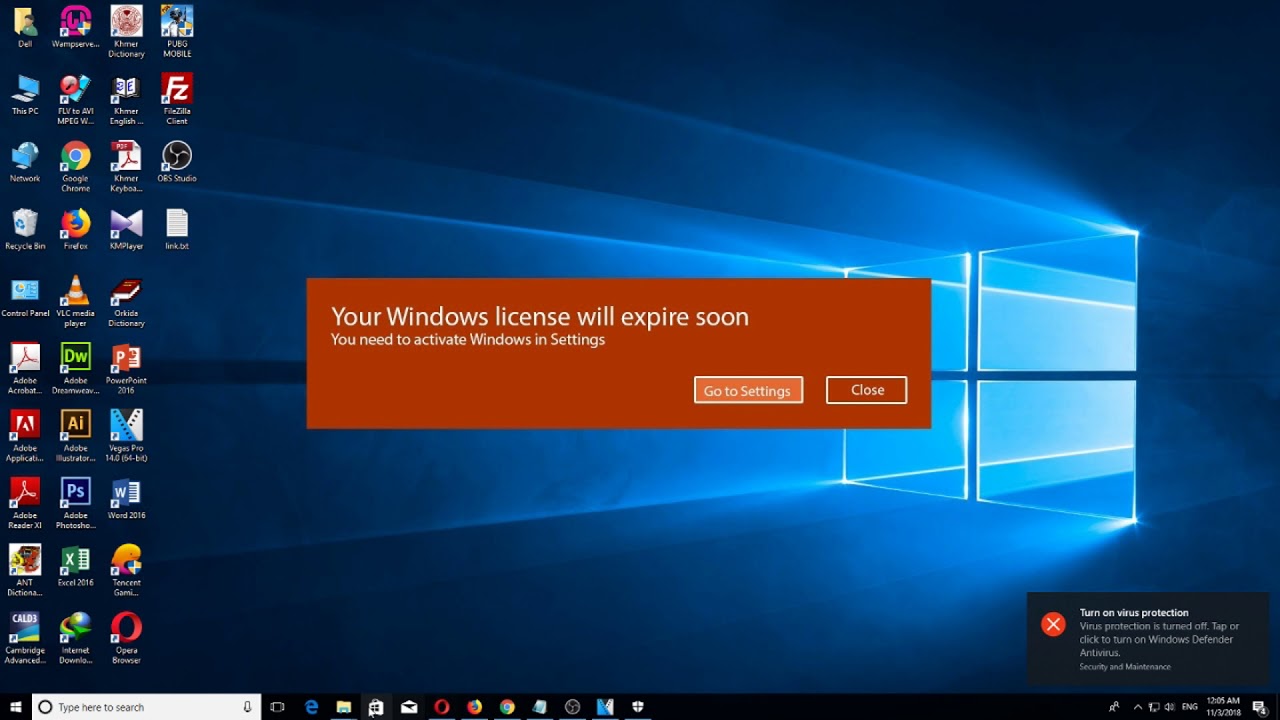Open the Mail app from the taskbar
Viewport: 1280px width, 720px height.
pos(409,707)
